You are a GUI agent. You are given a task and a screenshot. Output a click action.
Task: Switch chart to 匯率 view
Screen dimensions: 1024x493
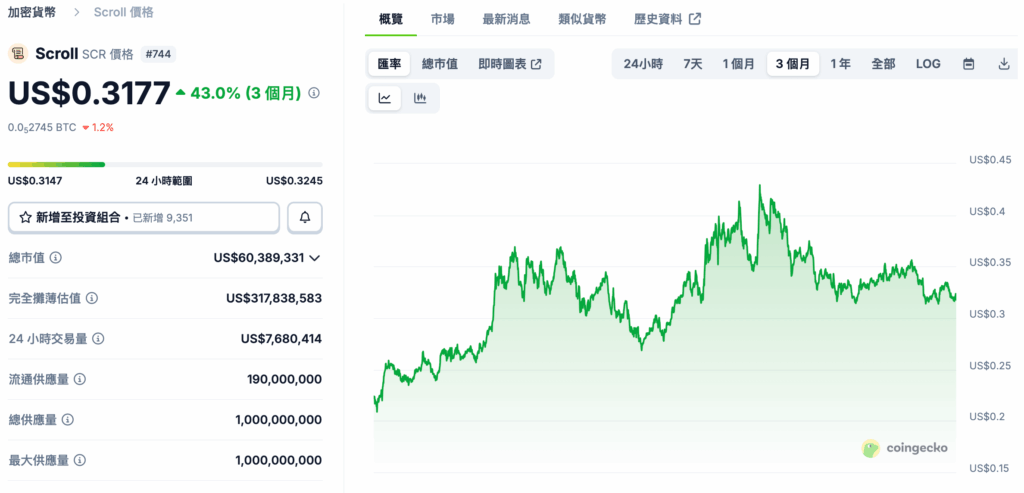coord(389,64)
